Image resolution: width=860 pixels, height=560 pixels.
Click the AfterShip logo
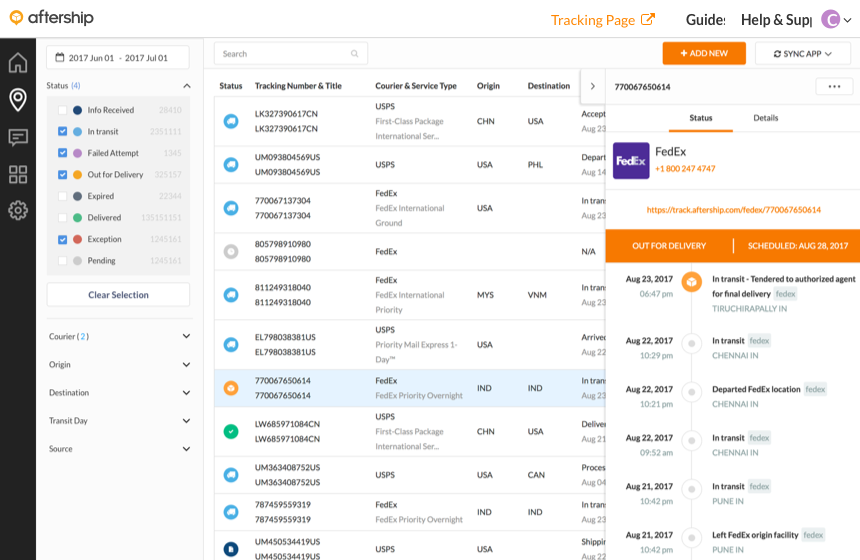coord(52,18)
